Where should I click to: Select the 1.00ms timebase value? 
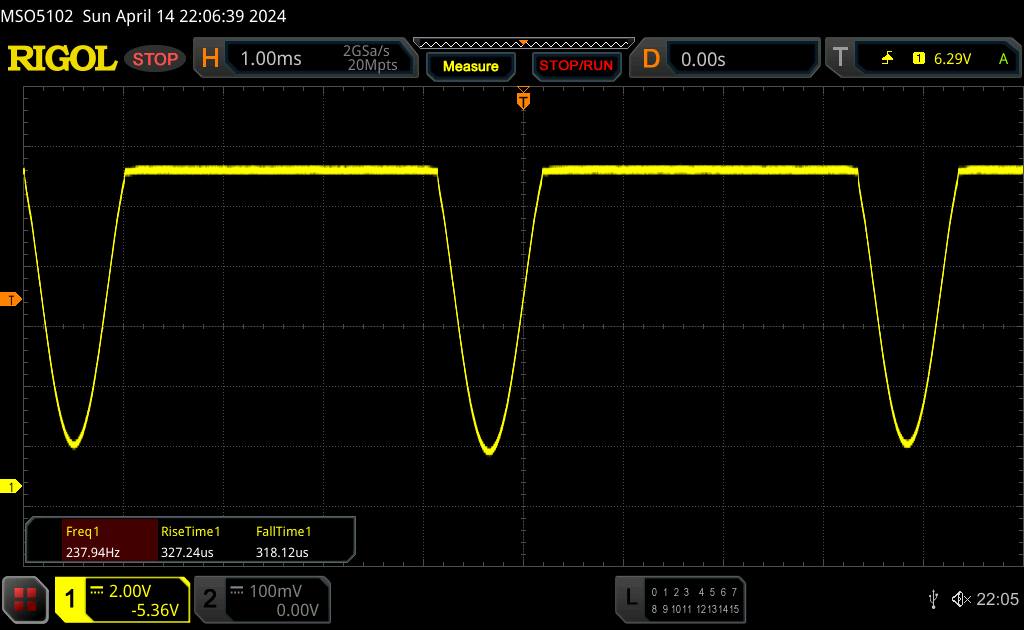point(271,59)
